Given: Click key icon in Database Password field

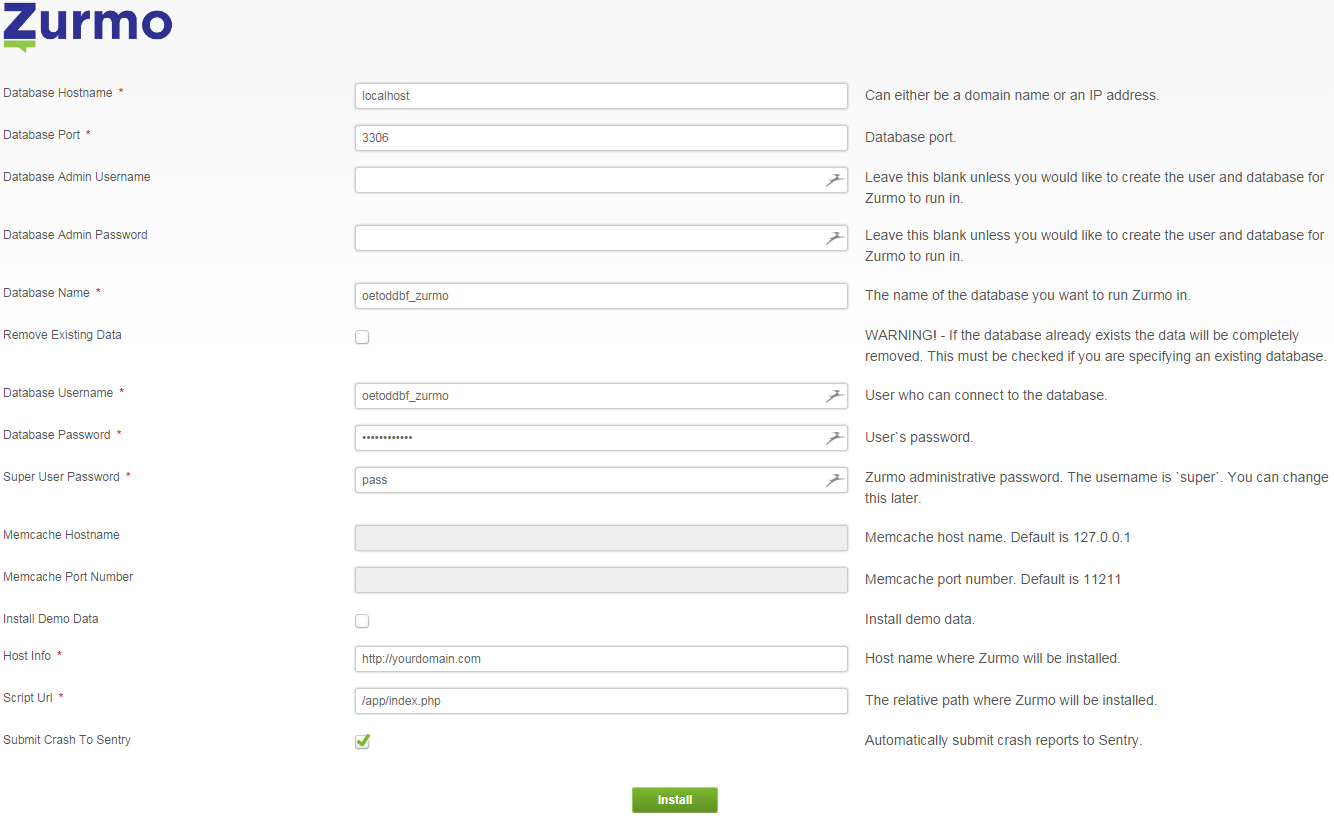Looking at the screenshot, I should coord(834,438).
